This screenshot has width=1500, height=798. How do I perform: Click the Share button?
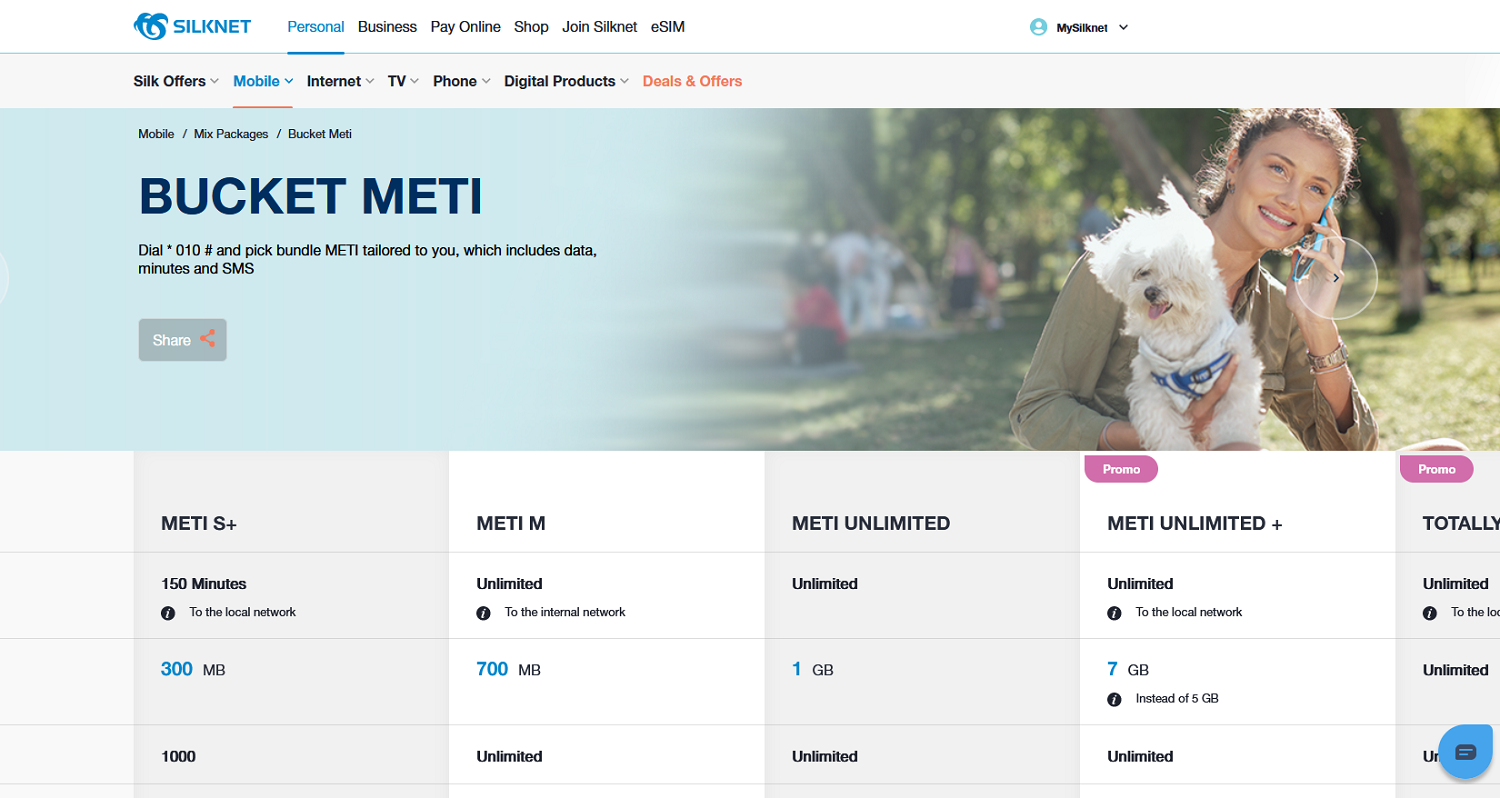coord(183,340)
